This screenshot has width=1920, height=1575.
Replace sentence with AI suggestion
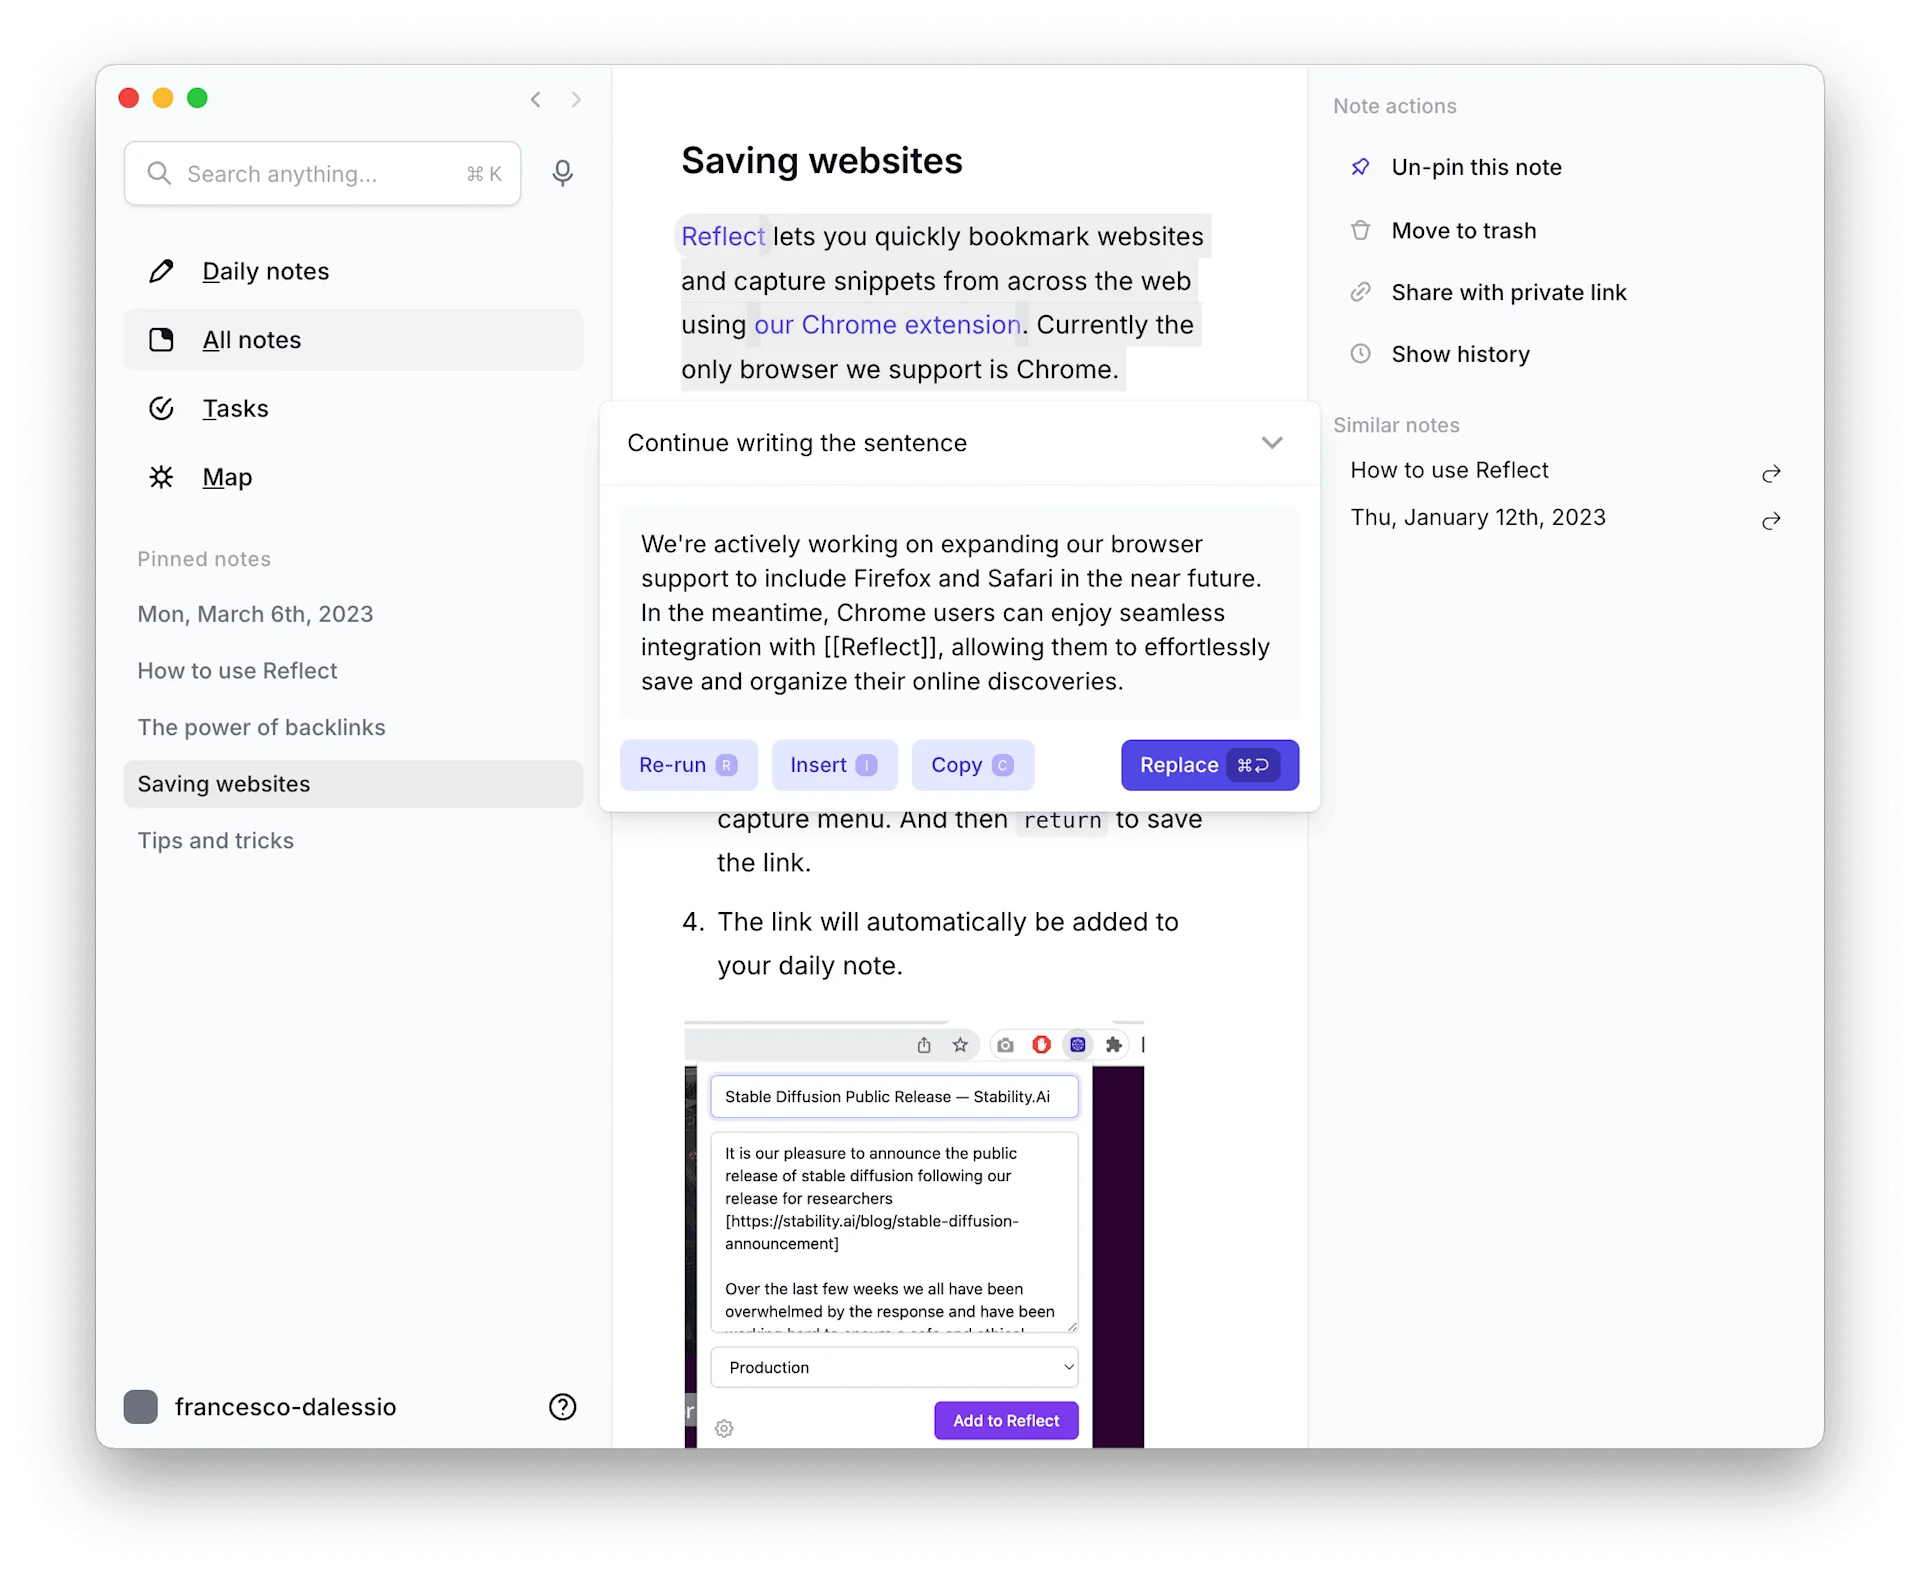click(1209, 765)
